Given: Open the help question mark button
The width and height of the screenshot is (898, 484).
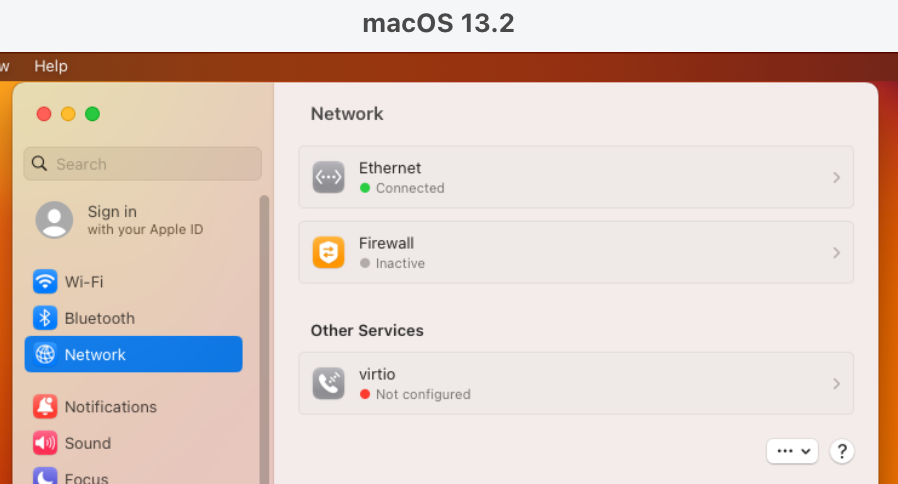Looking at the screenshot, I should coord(841,451).
